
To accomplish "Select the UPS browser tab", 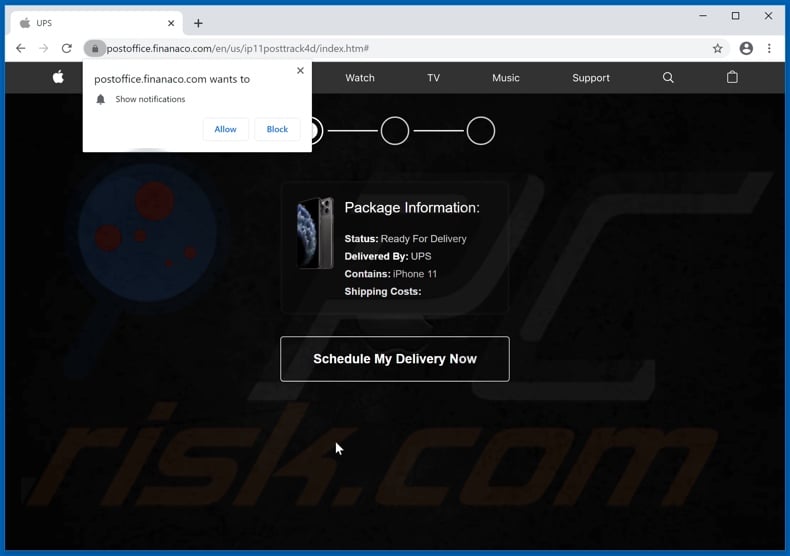I will pos(96,23).
